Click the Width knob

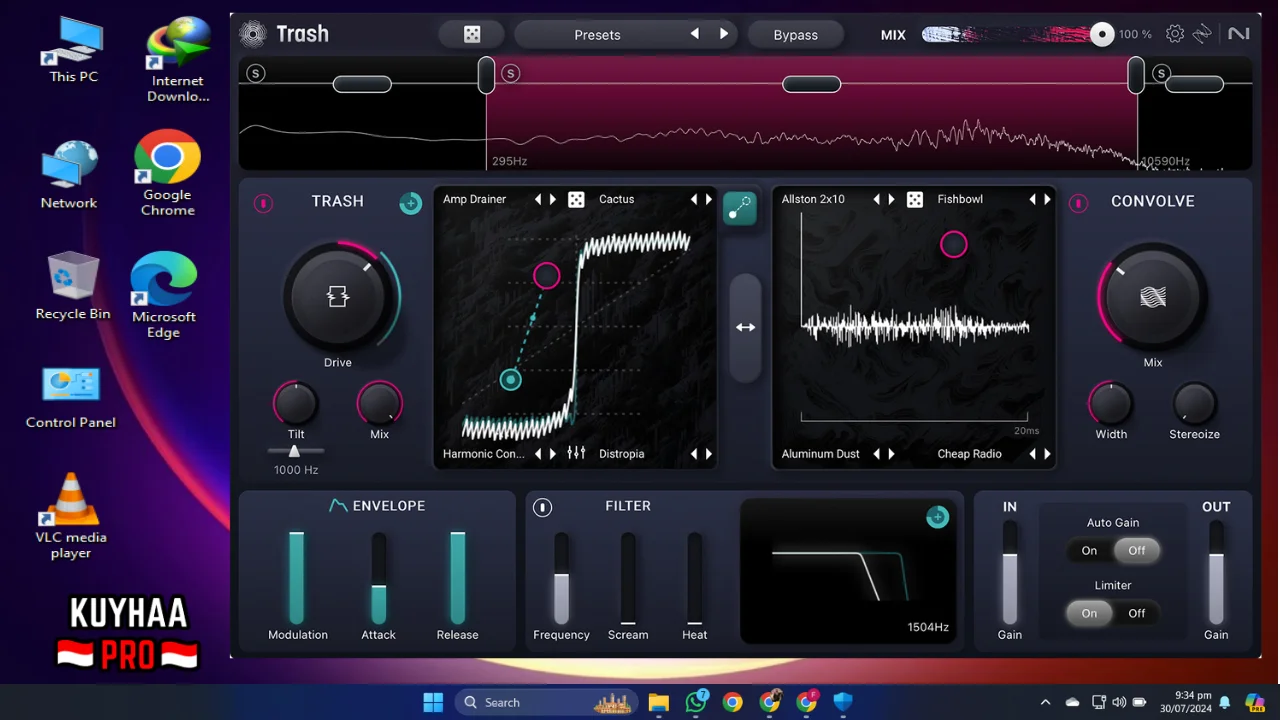coord(1110,403)
